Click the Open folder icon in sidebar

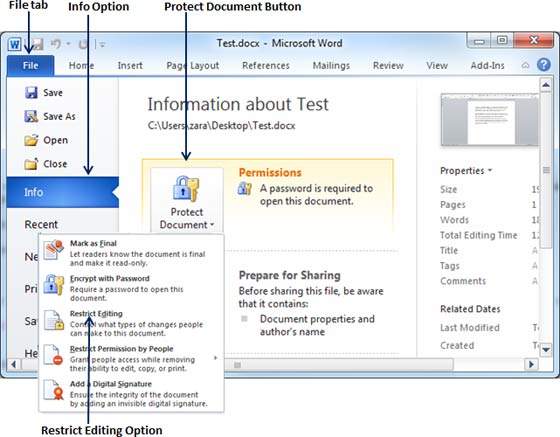click(x=31, y=140)
